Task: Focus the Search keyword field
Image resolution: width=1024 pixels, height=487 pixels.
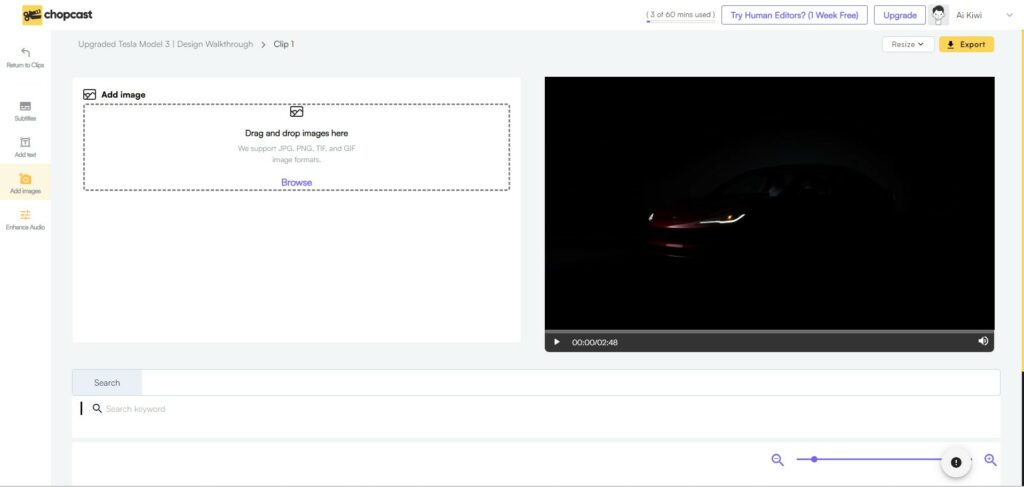Action: tap(135, 409)
